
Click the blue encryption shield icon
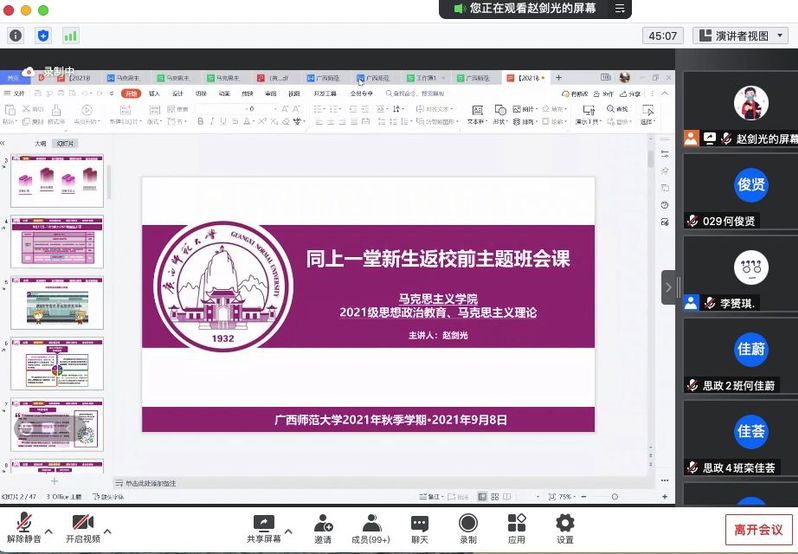pyautogui.click(x=43, y=36)
